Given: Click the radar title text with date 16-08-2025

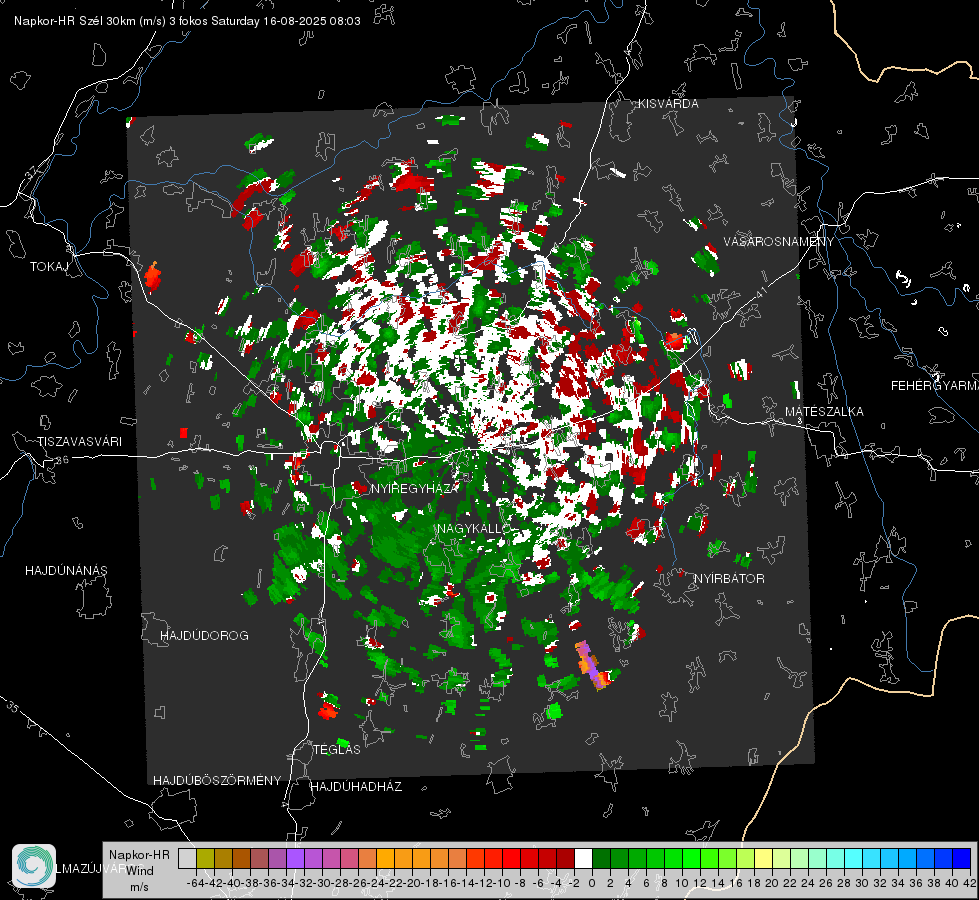Looking at the screenshot, I should click(187, 21).
